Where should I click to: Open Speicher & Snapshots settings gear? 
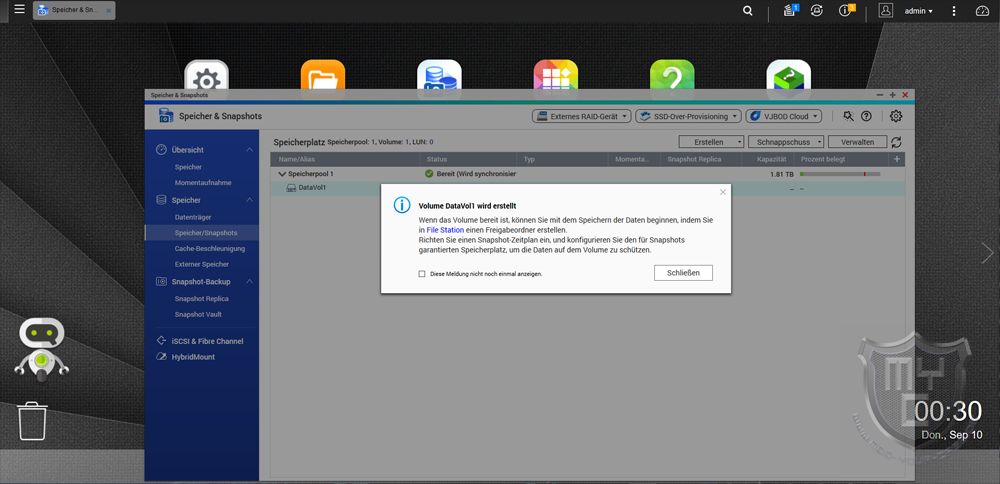pyautogui.click(x=896, y=116)
